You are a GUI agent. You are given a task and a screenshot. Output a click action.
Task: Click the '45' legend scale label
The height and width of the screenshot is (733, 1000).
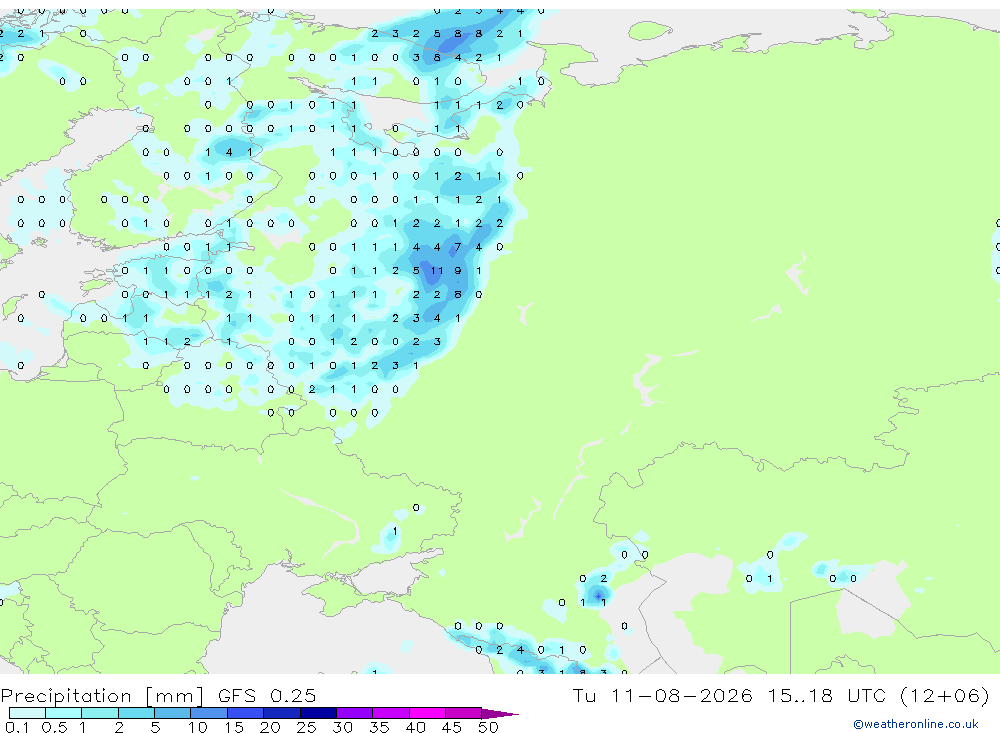click(452, 727)
